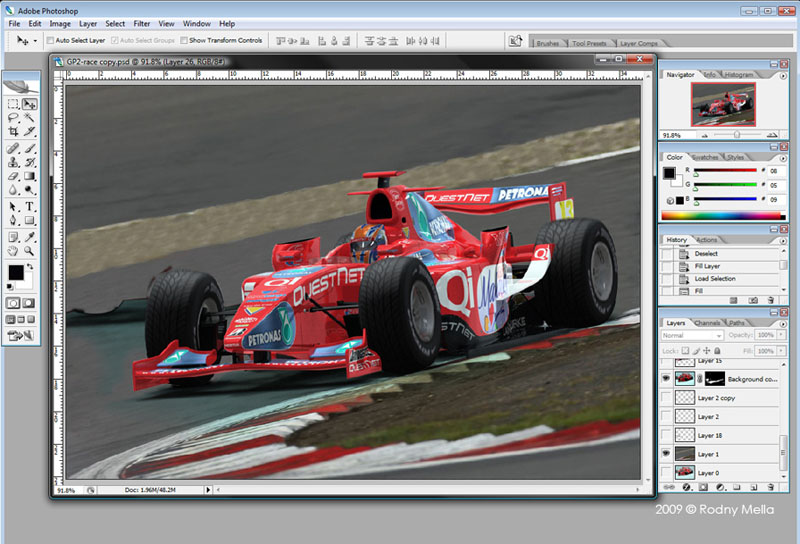This screenshot has height=544, width=800.
Task: Open the Filter menu
Action: coord(142,23)
